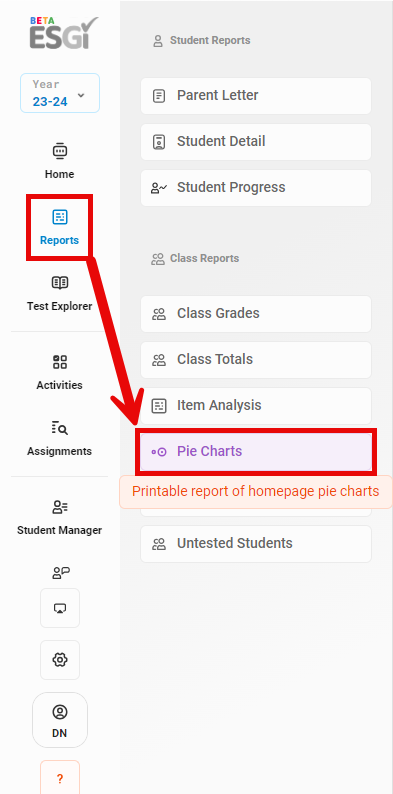Expand the Year 23-24 dropdown
Screen dimensions: 393x794
pos(60,93)
